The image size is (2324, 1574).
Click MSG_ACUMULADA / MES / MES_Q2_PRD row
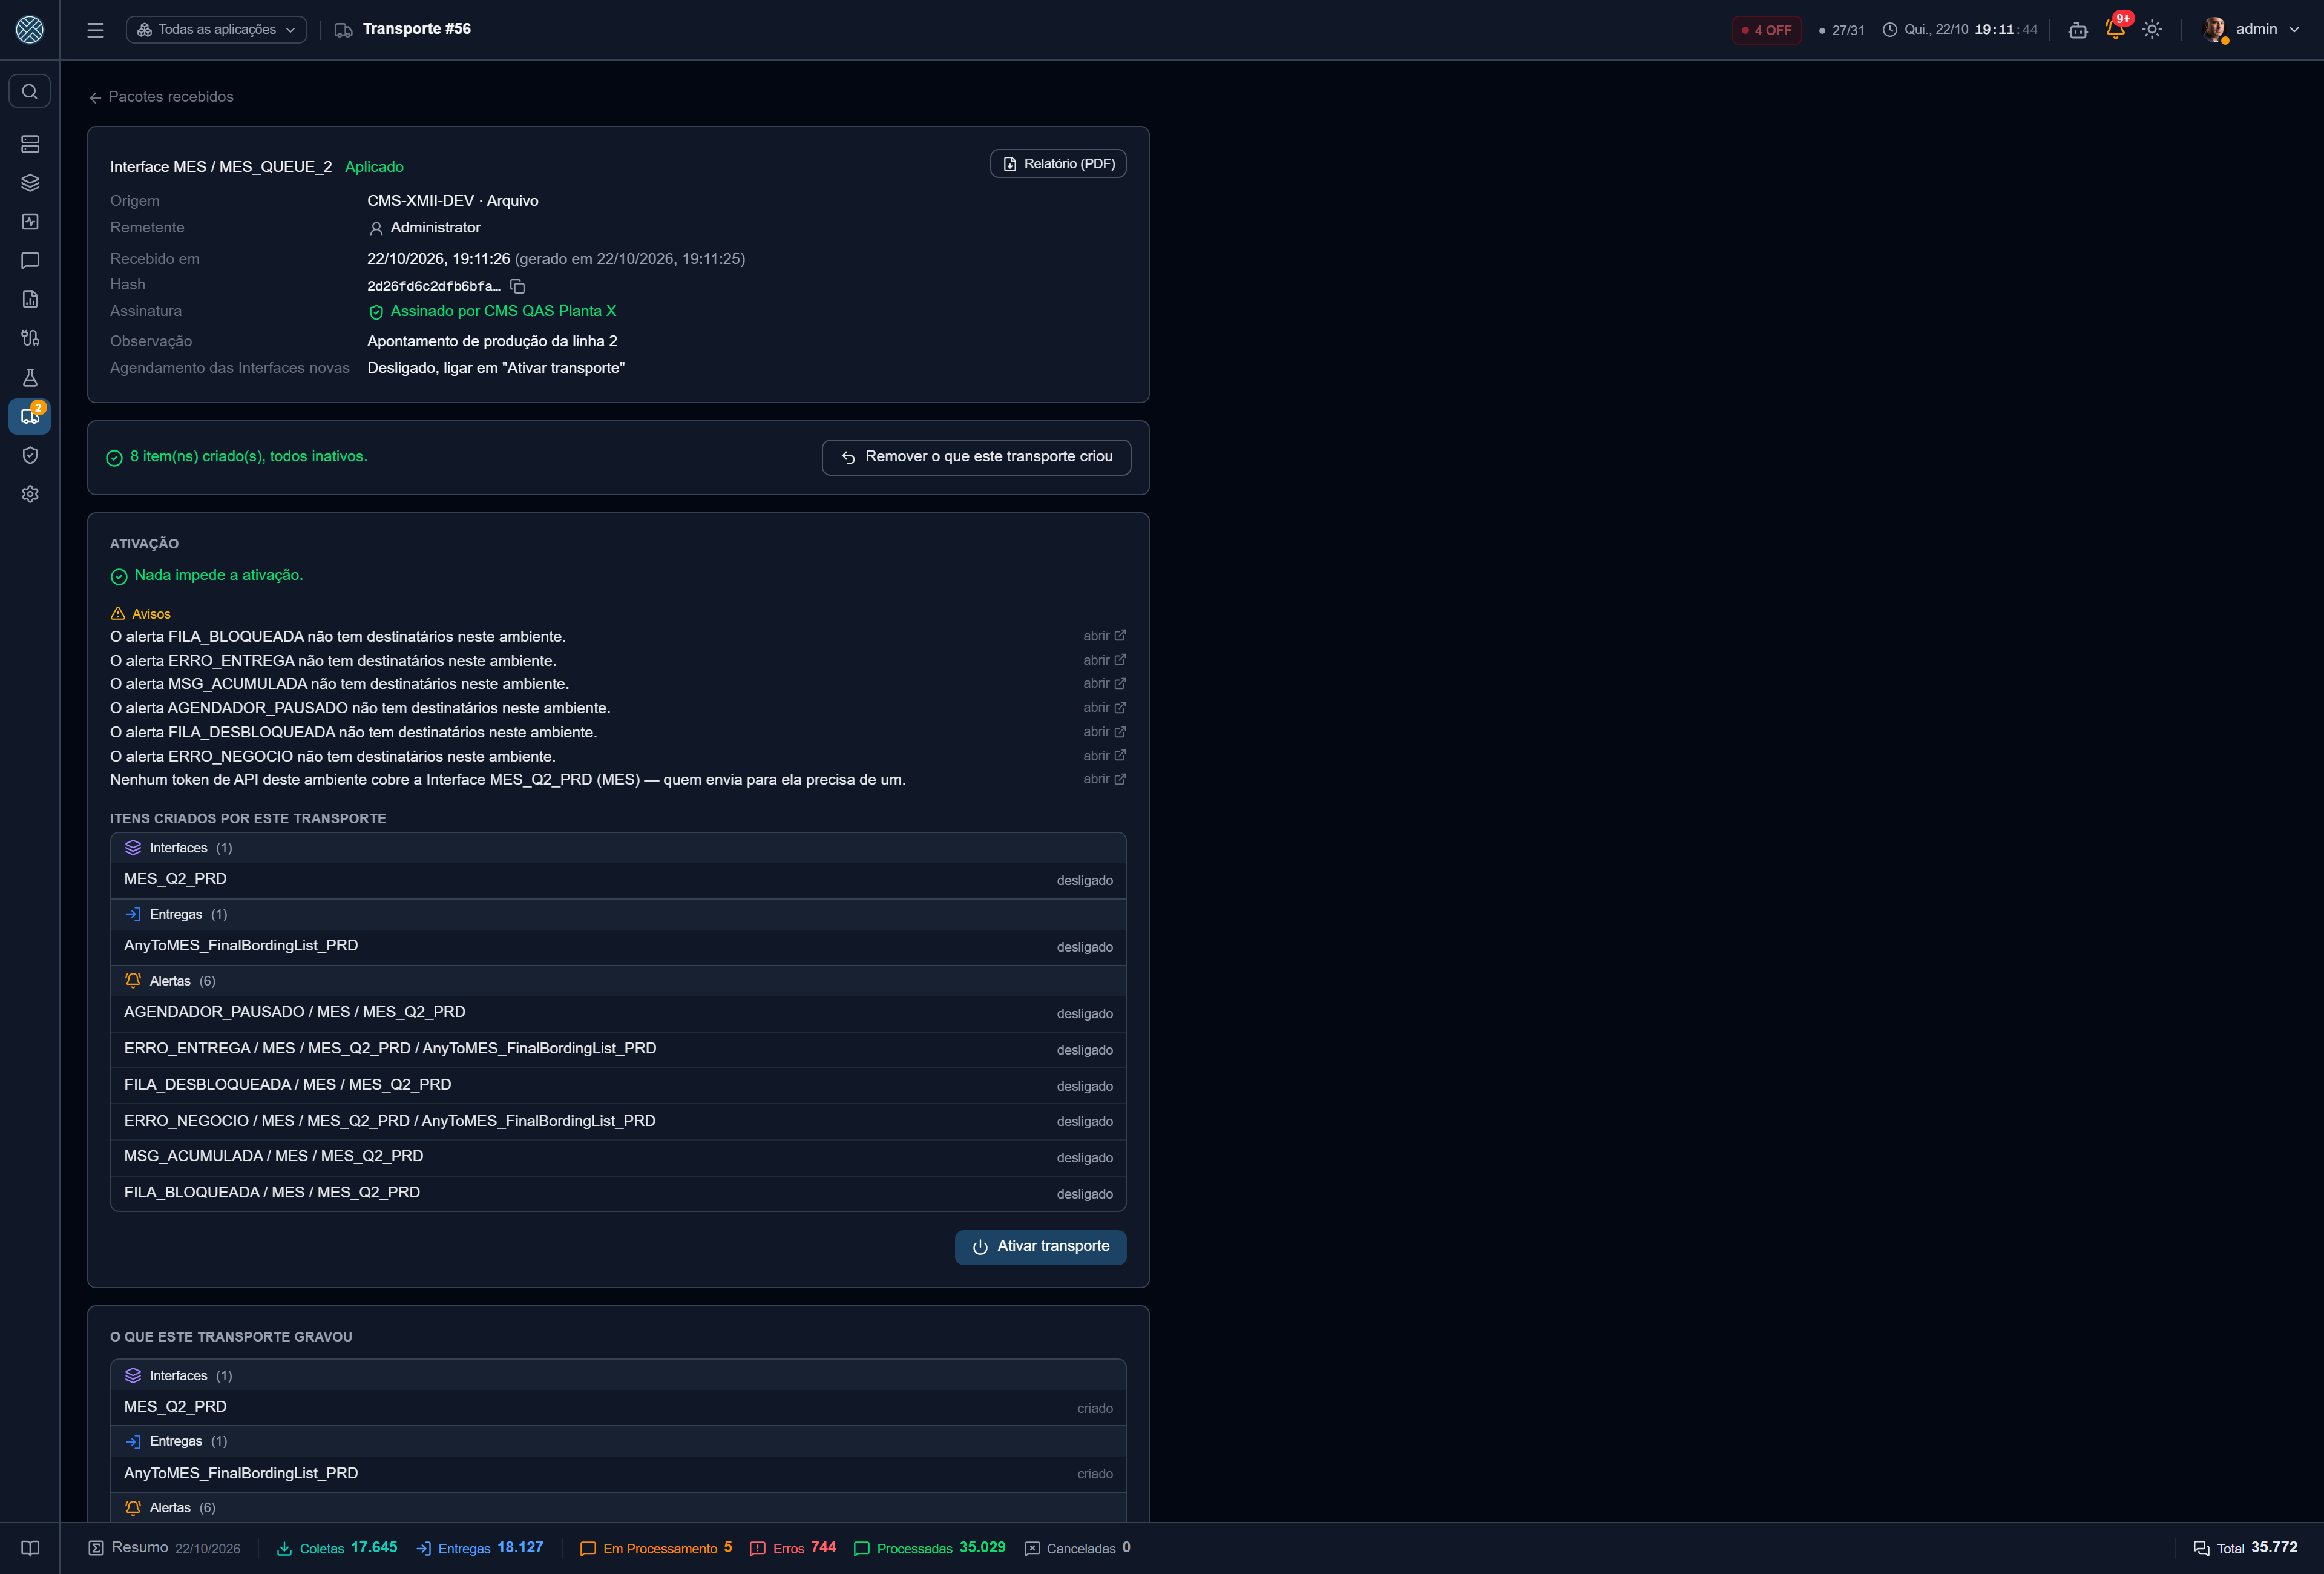pos(618,1157)
